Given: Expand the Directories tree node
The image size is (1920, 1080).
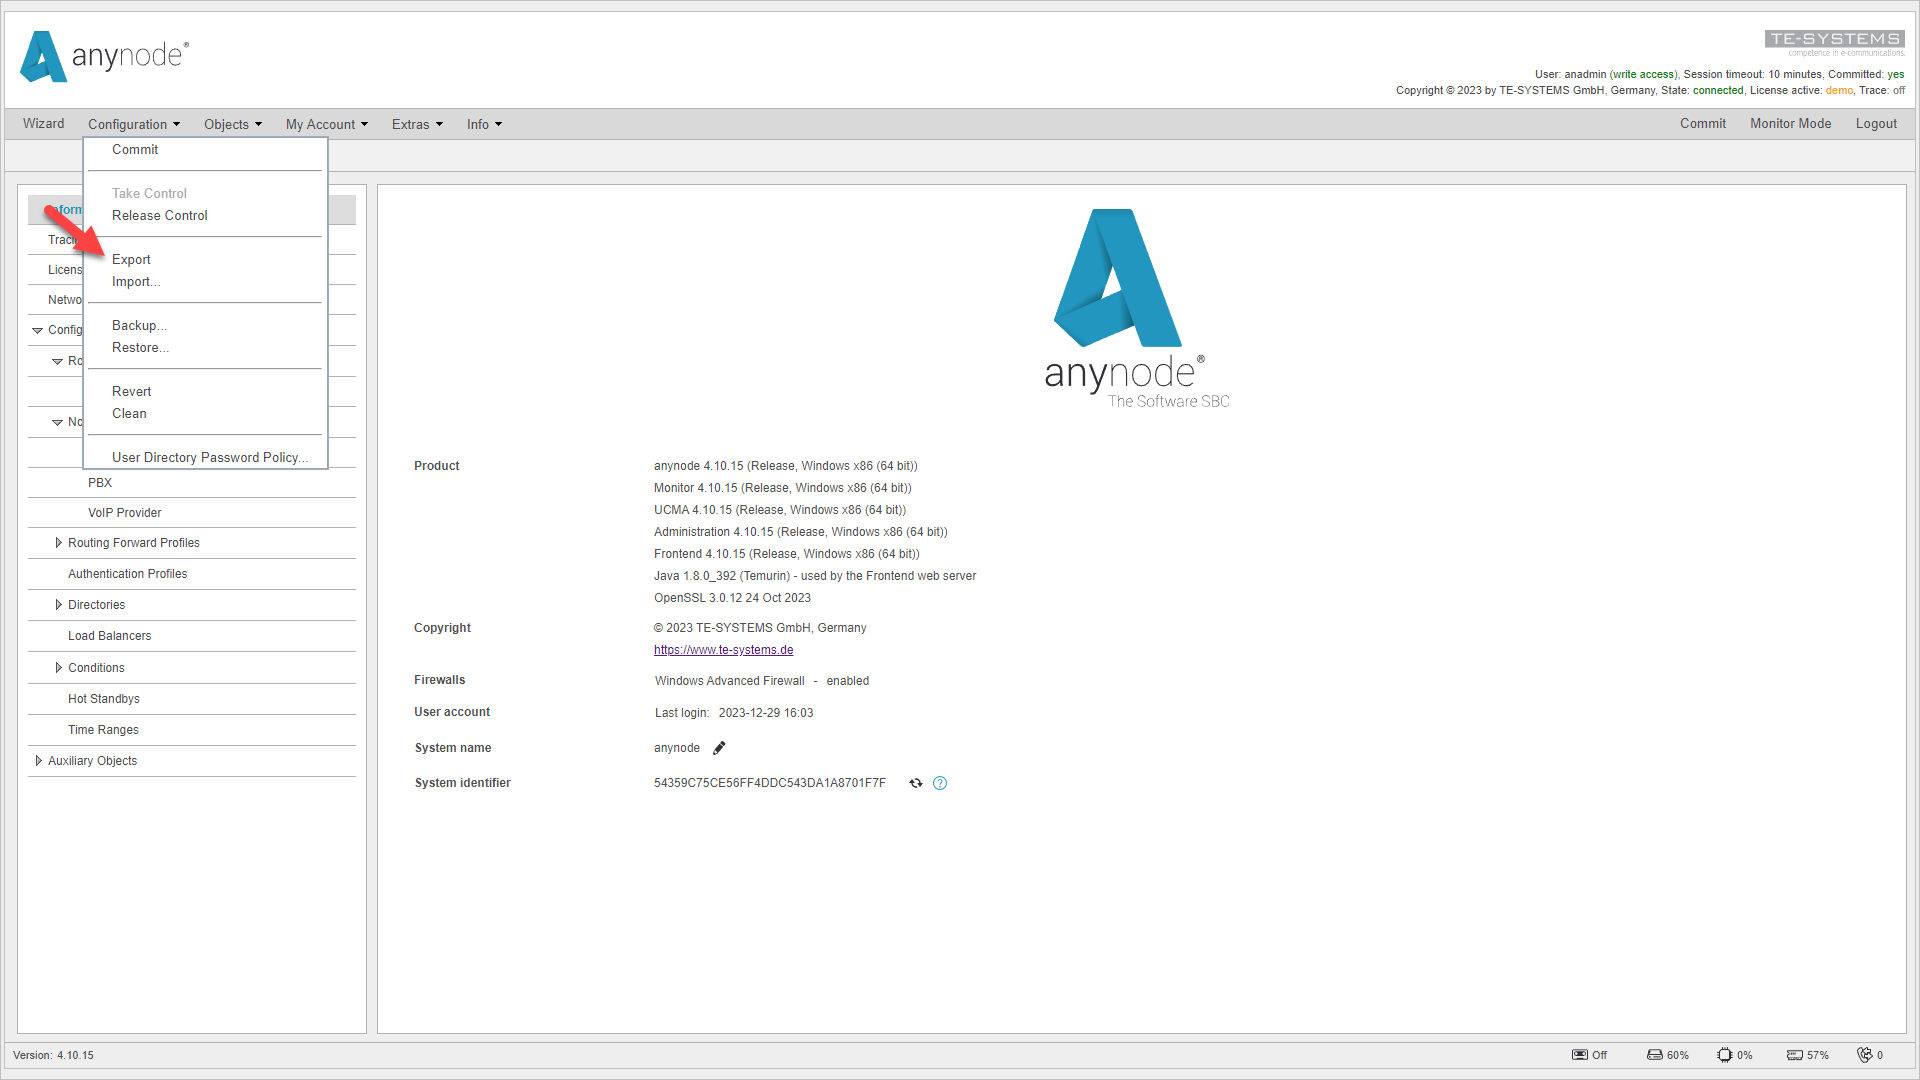Looking at the screenshot, I should [x=58, y=605].
